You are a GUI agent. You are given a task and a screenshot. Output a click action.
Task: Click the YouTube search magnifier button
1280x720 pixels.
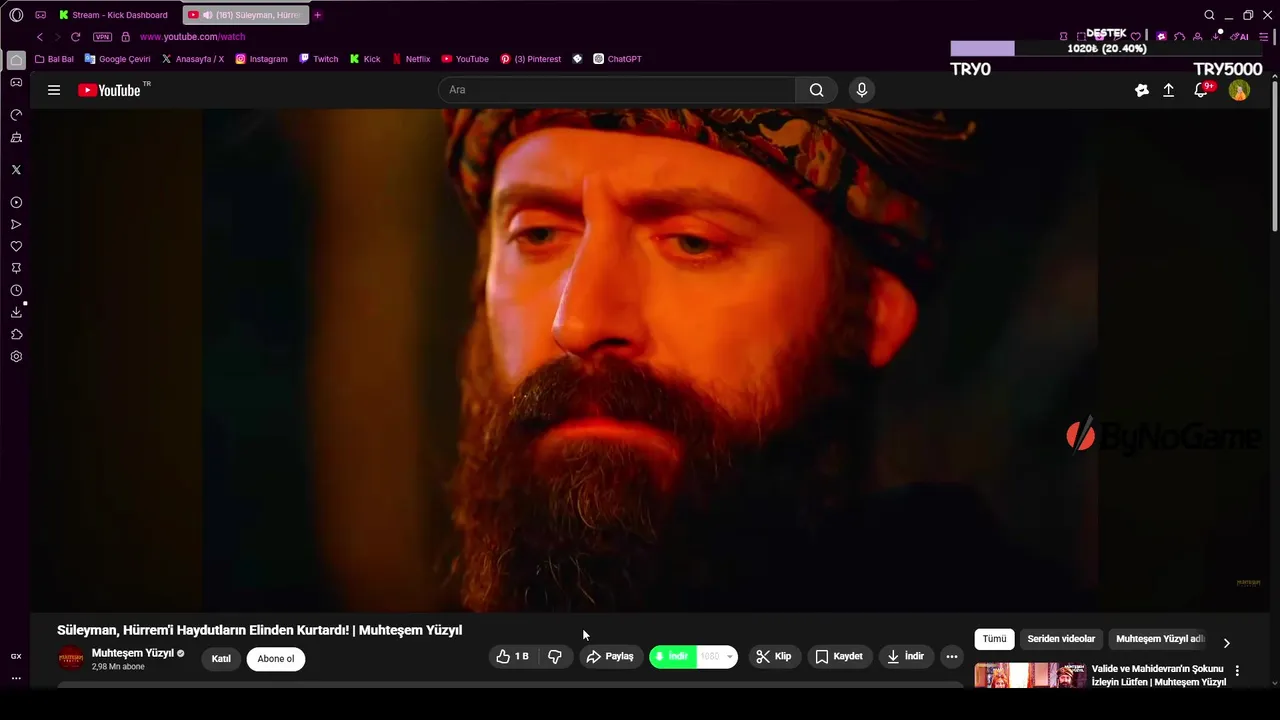pyautogui.click(x=817, y=90)
